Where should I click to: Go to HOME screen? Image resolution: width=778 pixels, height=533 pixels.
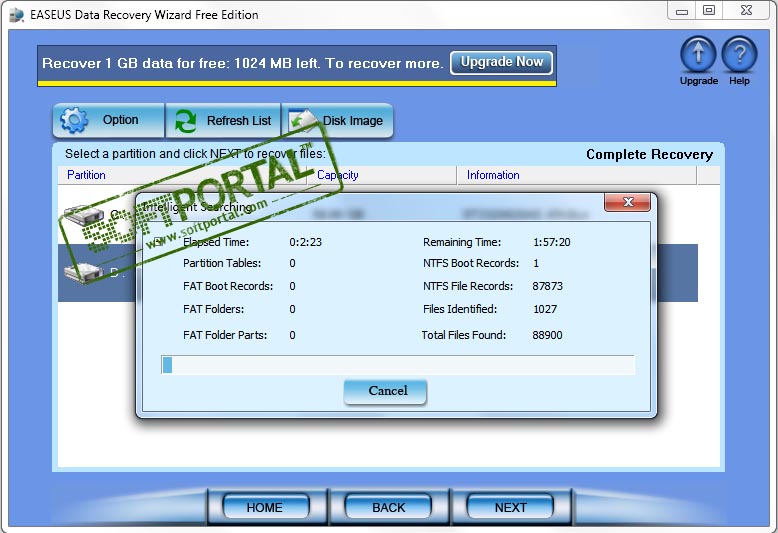(x=265, y=507)
